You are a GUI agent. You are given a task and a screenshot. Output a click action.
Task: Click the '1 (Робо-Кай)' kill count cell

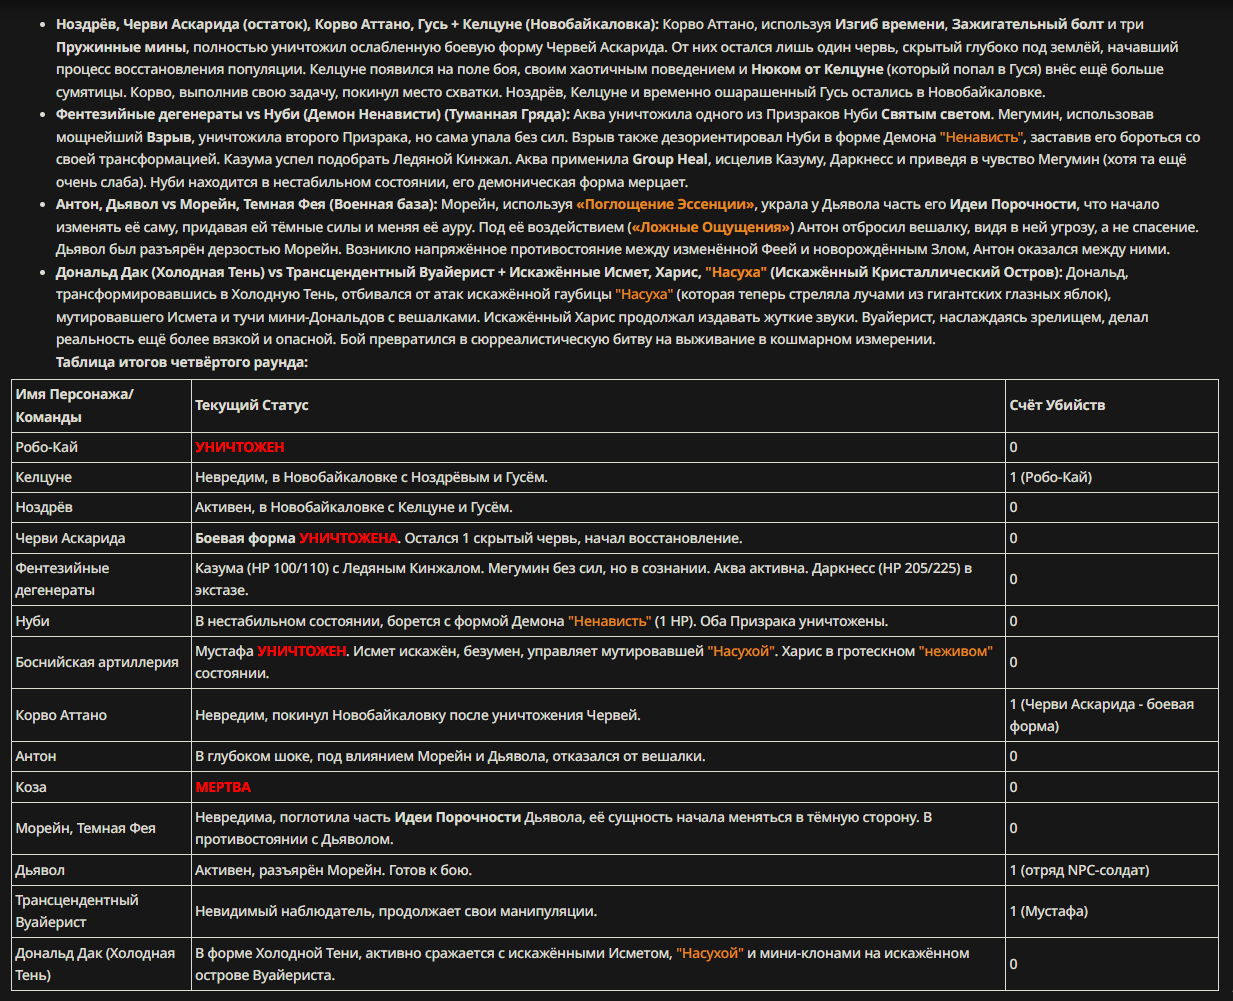1112,477
